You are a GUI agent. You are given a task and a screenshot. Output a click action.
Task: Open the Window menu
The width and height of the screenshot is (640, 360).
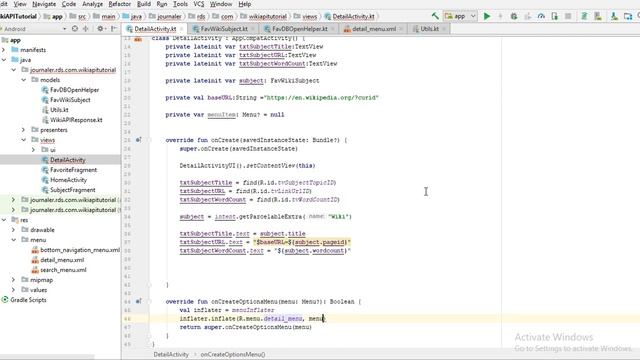(x=221, y=4)
